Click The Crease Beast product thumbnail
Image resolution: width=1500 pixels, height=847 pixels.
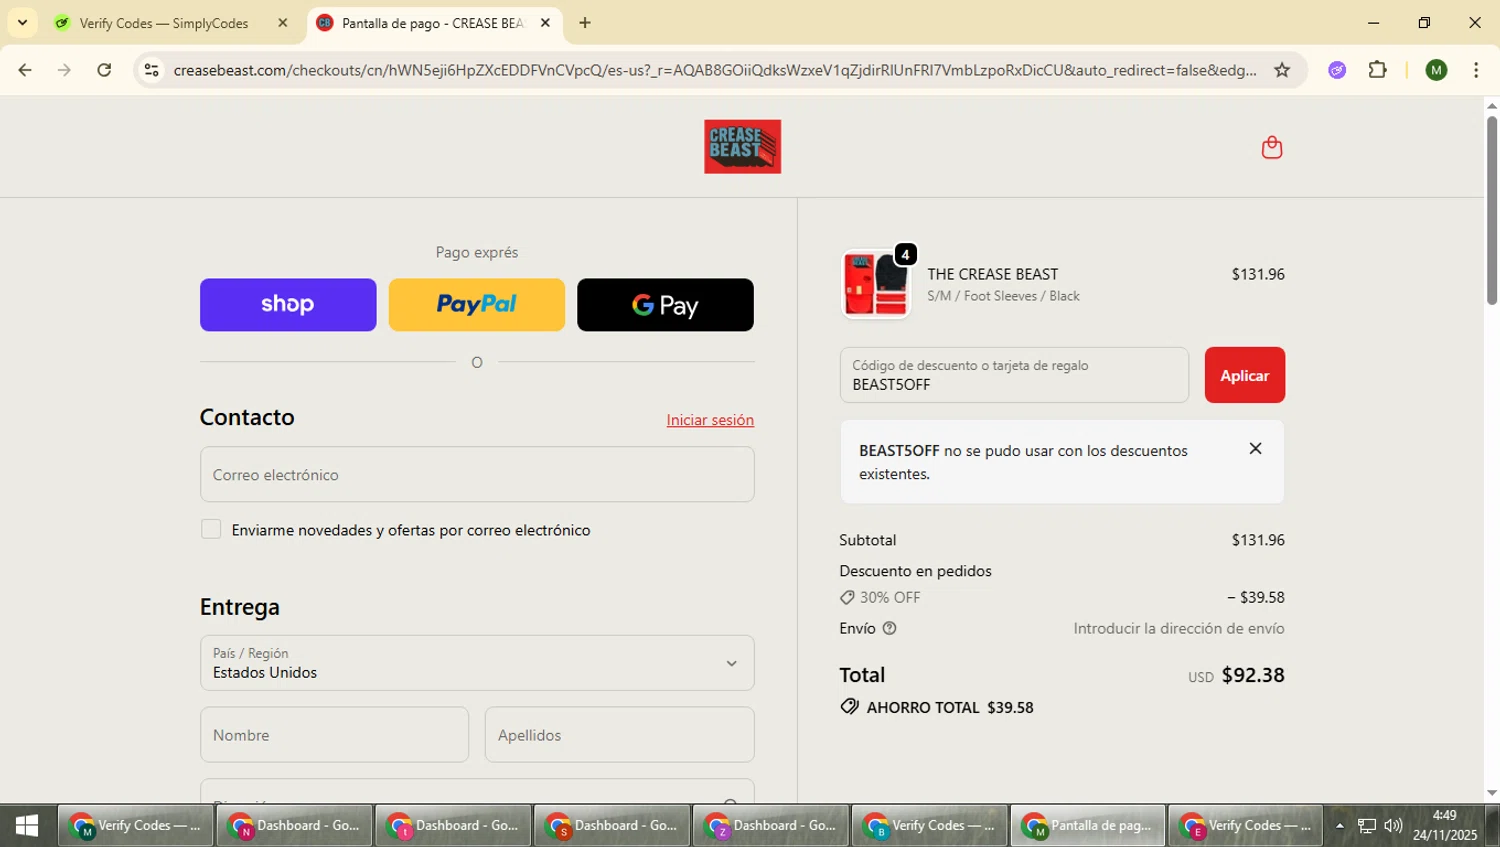coord(876,284)
